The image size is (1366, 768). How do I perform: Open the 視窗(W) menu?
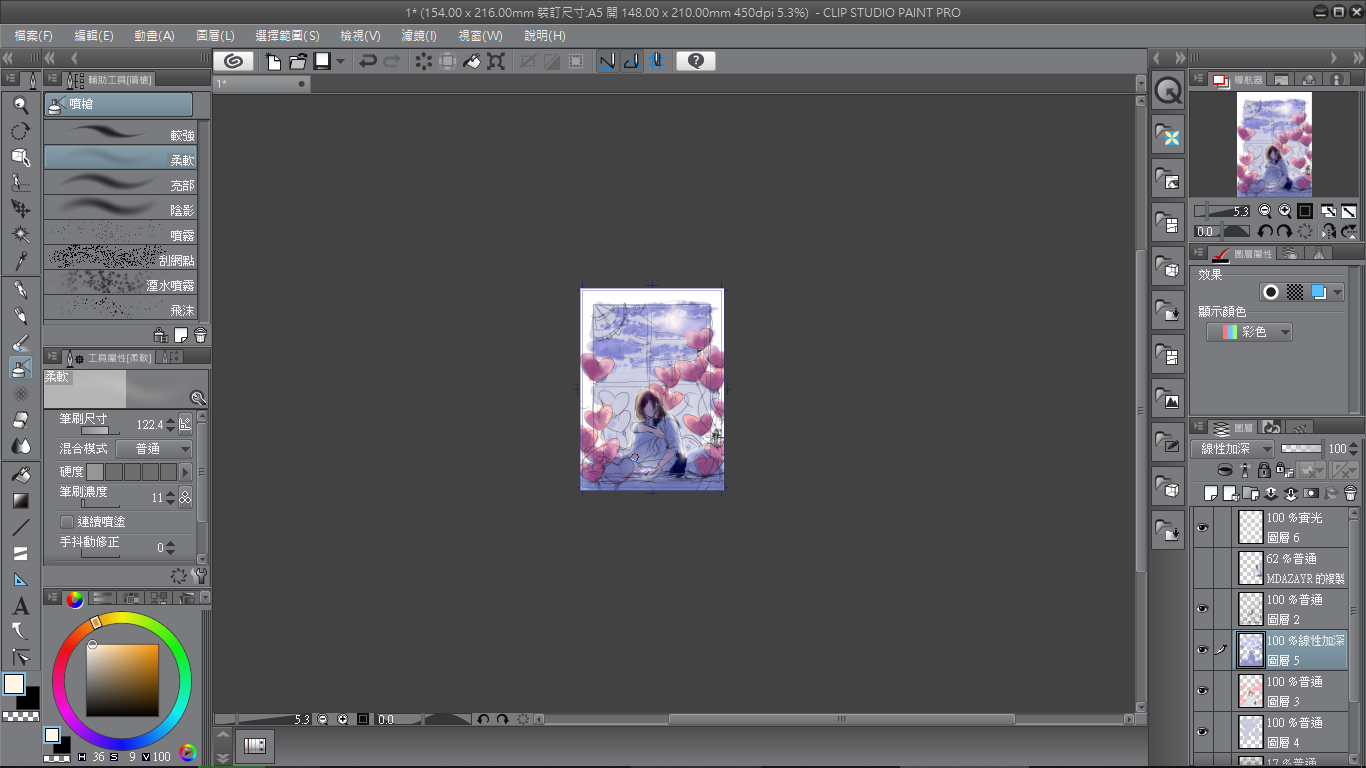point(480,35)
